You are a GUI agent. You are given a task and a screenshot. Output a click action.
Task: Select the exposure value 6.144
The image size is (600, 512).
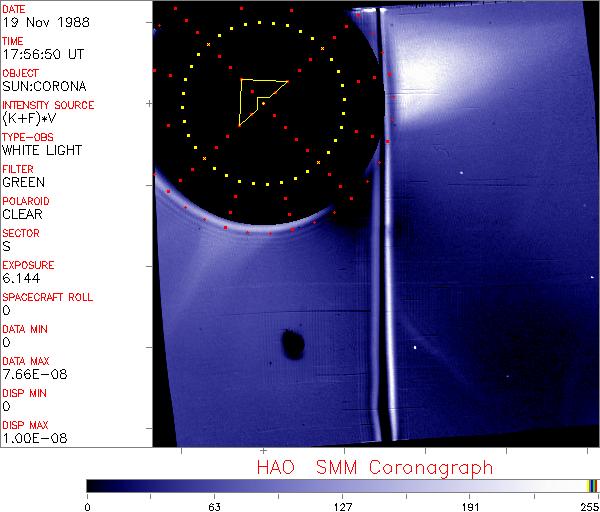click(x=20, y=278)
